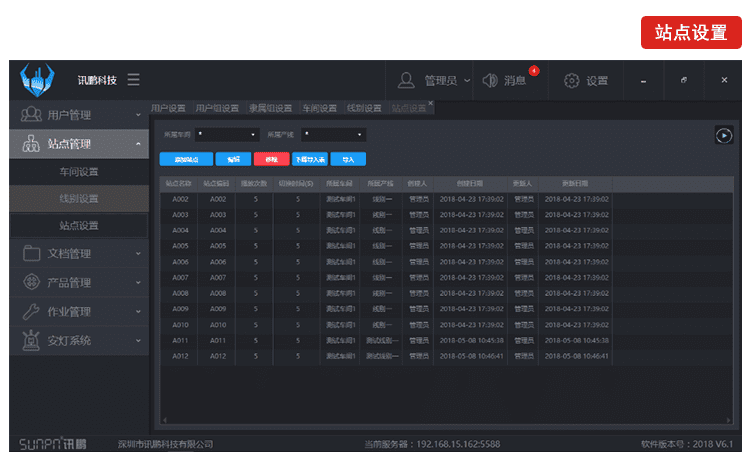Screen dimensions: 750x466
Task: Open the 消息 notifications speaker icon
Action: (490, 80)
